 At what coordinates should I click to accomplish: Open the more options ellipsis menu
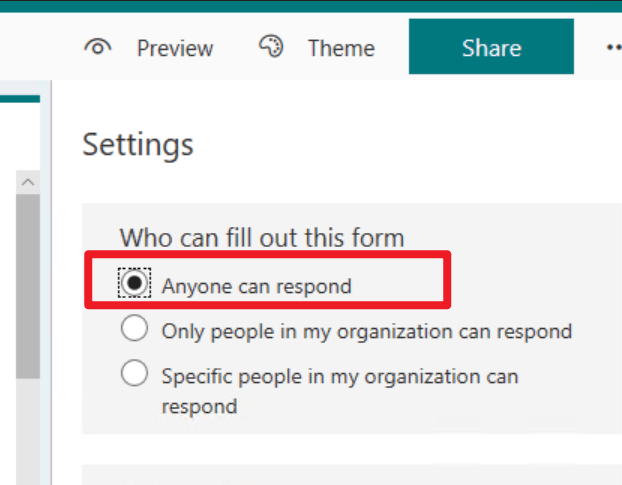pos(614,48)
